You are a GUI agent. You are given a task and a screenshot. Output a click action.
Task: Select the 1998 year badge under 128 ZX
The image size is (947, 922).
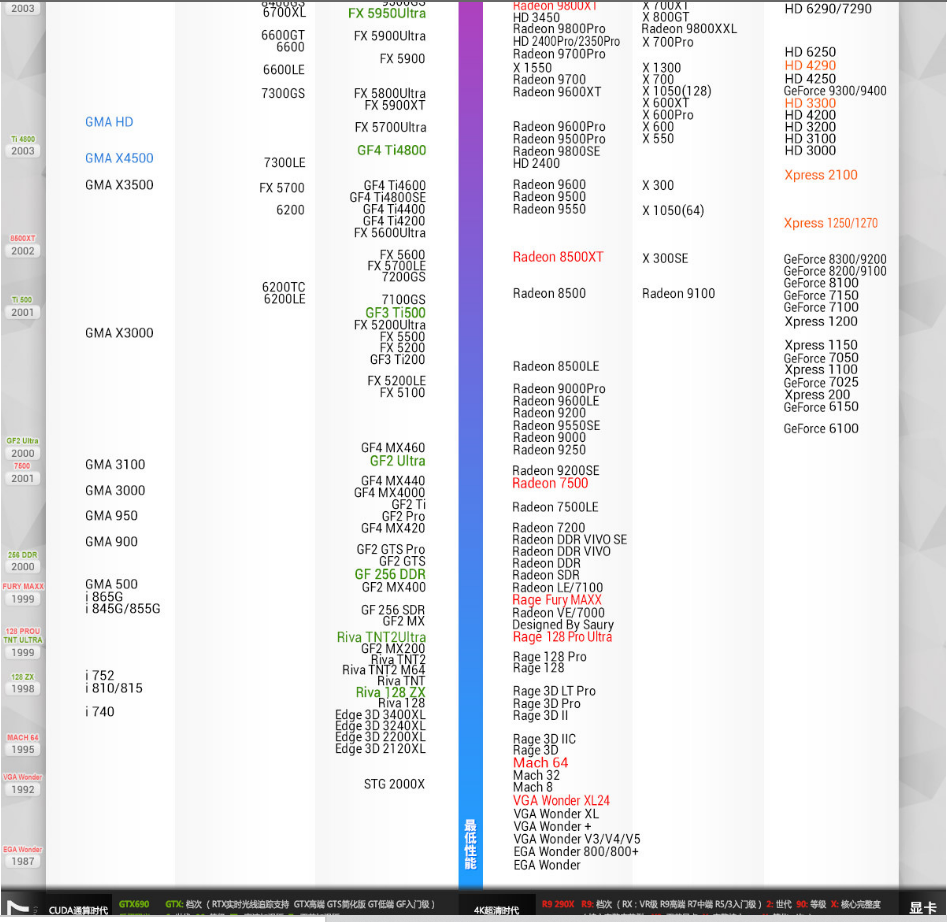23,689
